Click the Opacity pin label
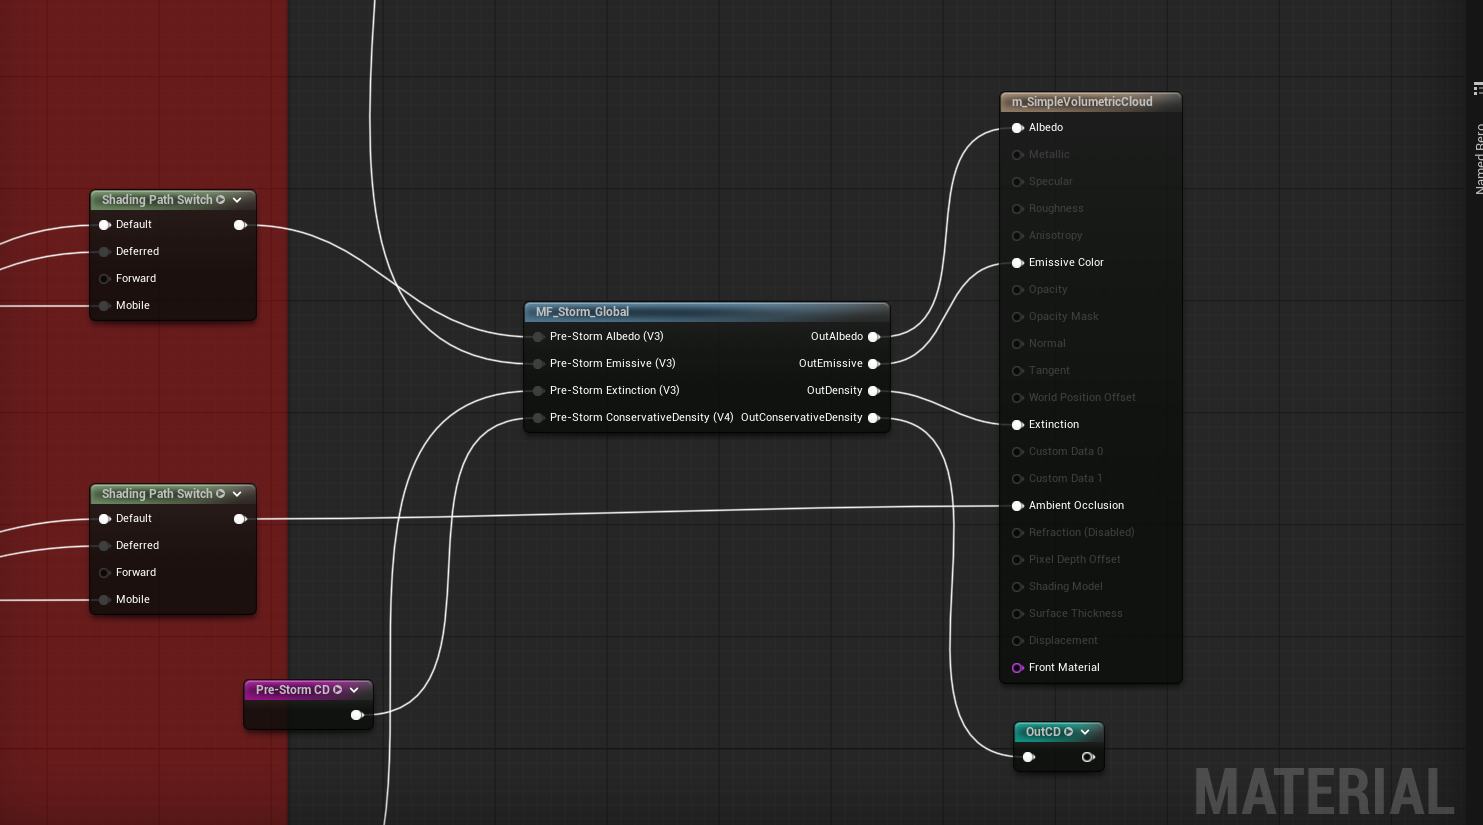This screenshot has width=1483, height=825. click(1048, 290)
